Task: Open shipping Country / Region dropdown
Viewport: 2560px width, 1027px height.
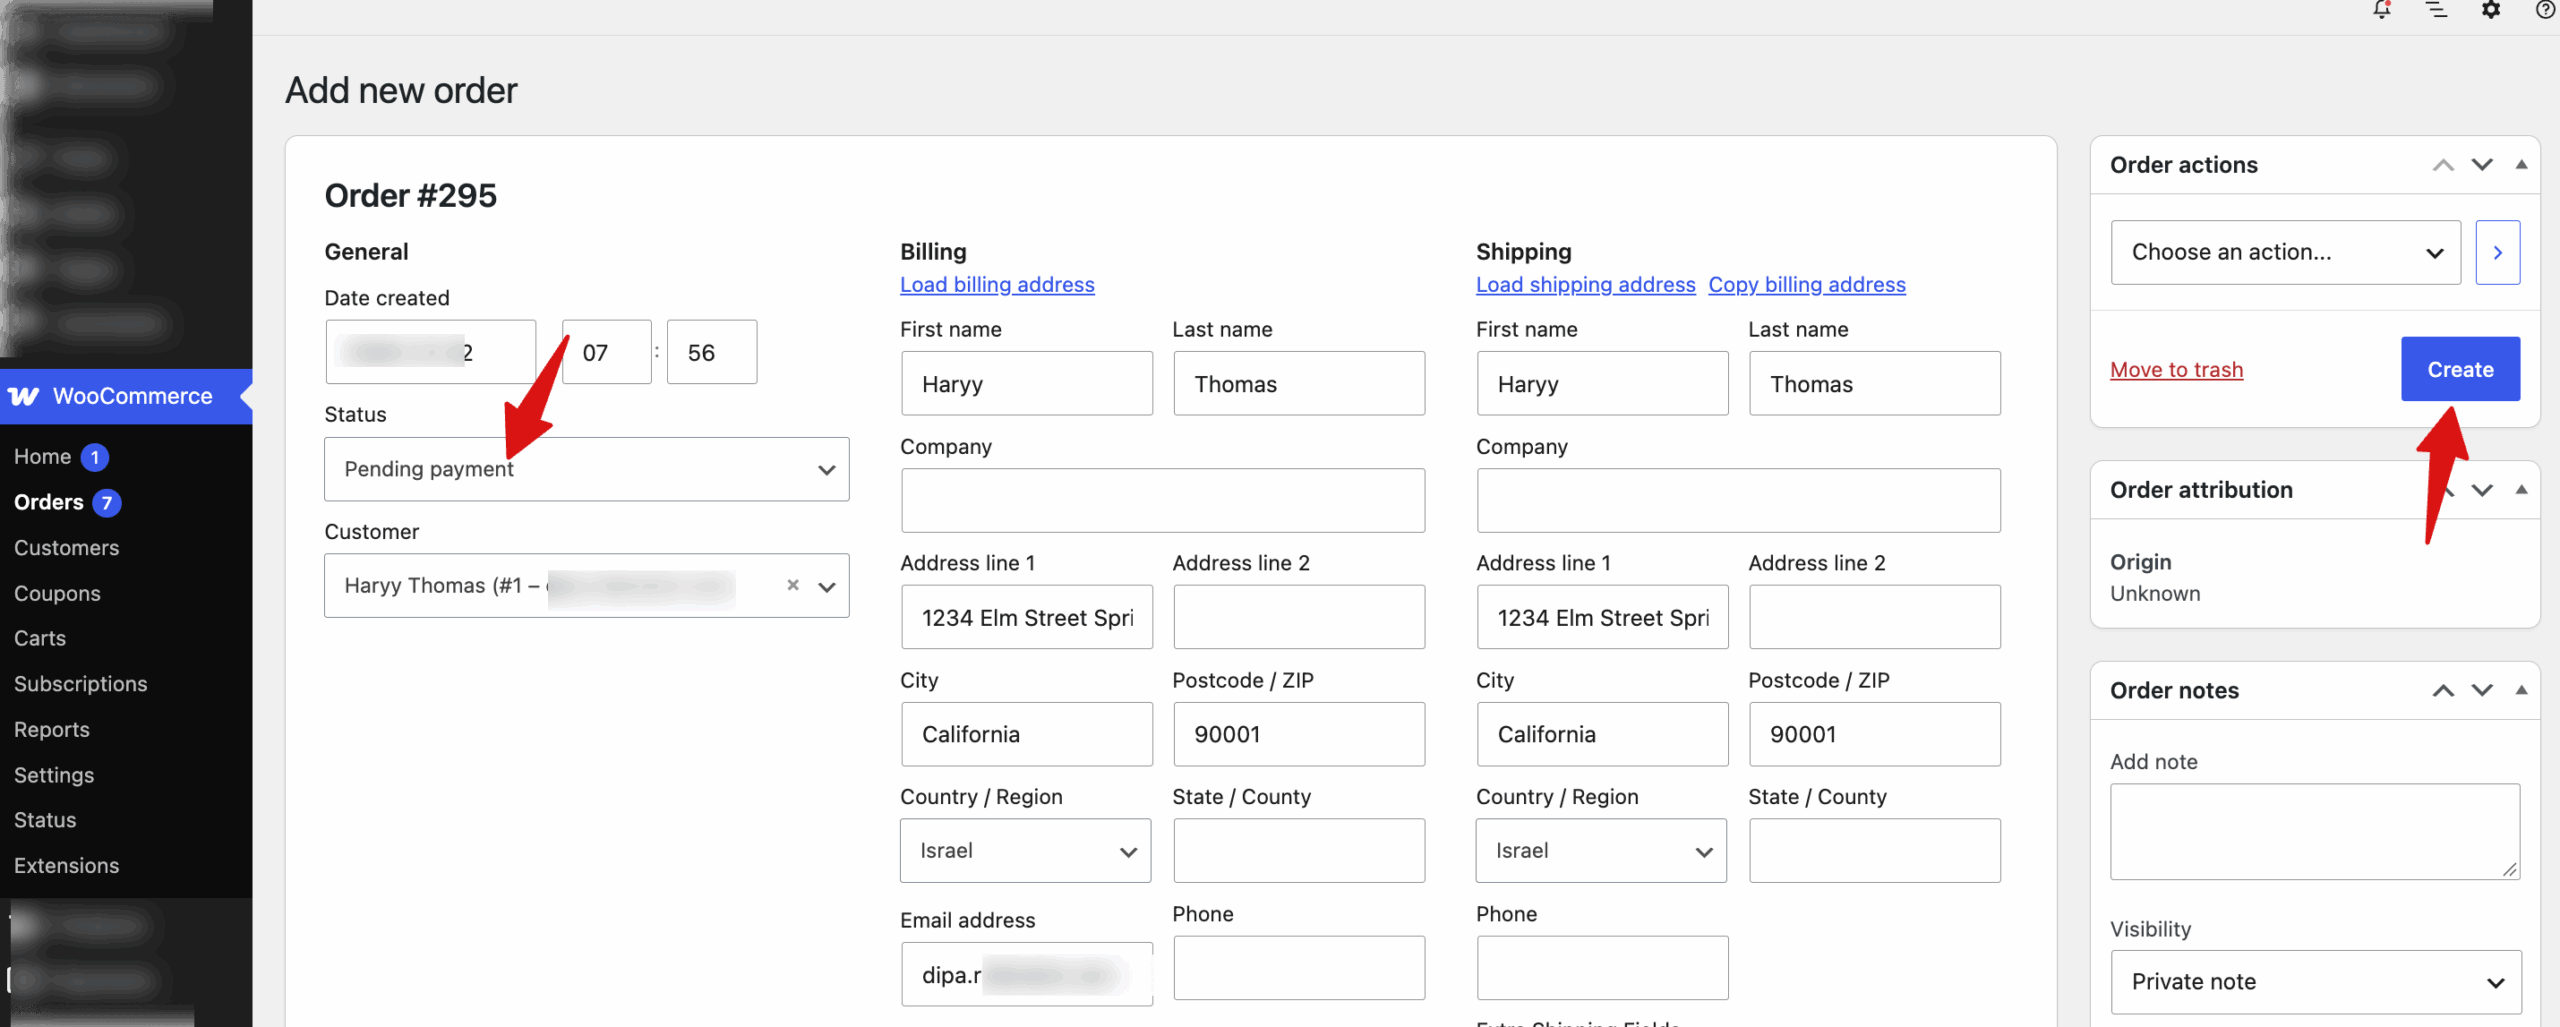Action: coord(1602,850)
